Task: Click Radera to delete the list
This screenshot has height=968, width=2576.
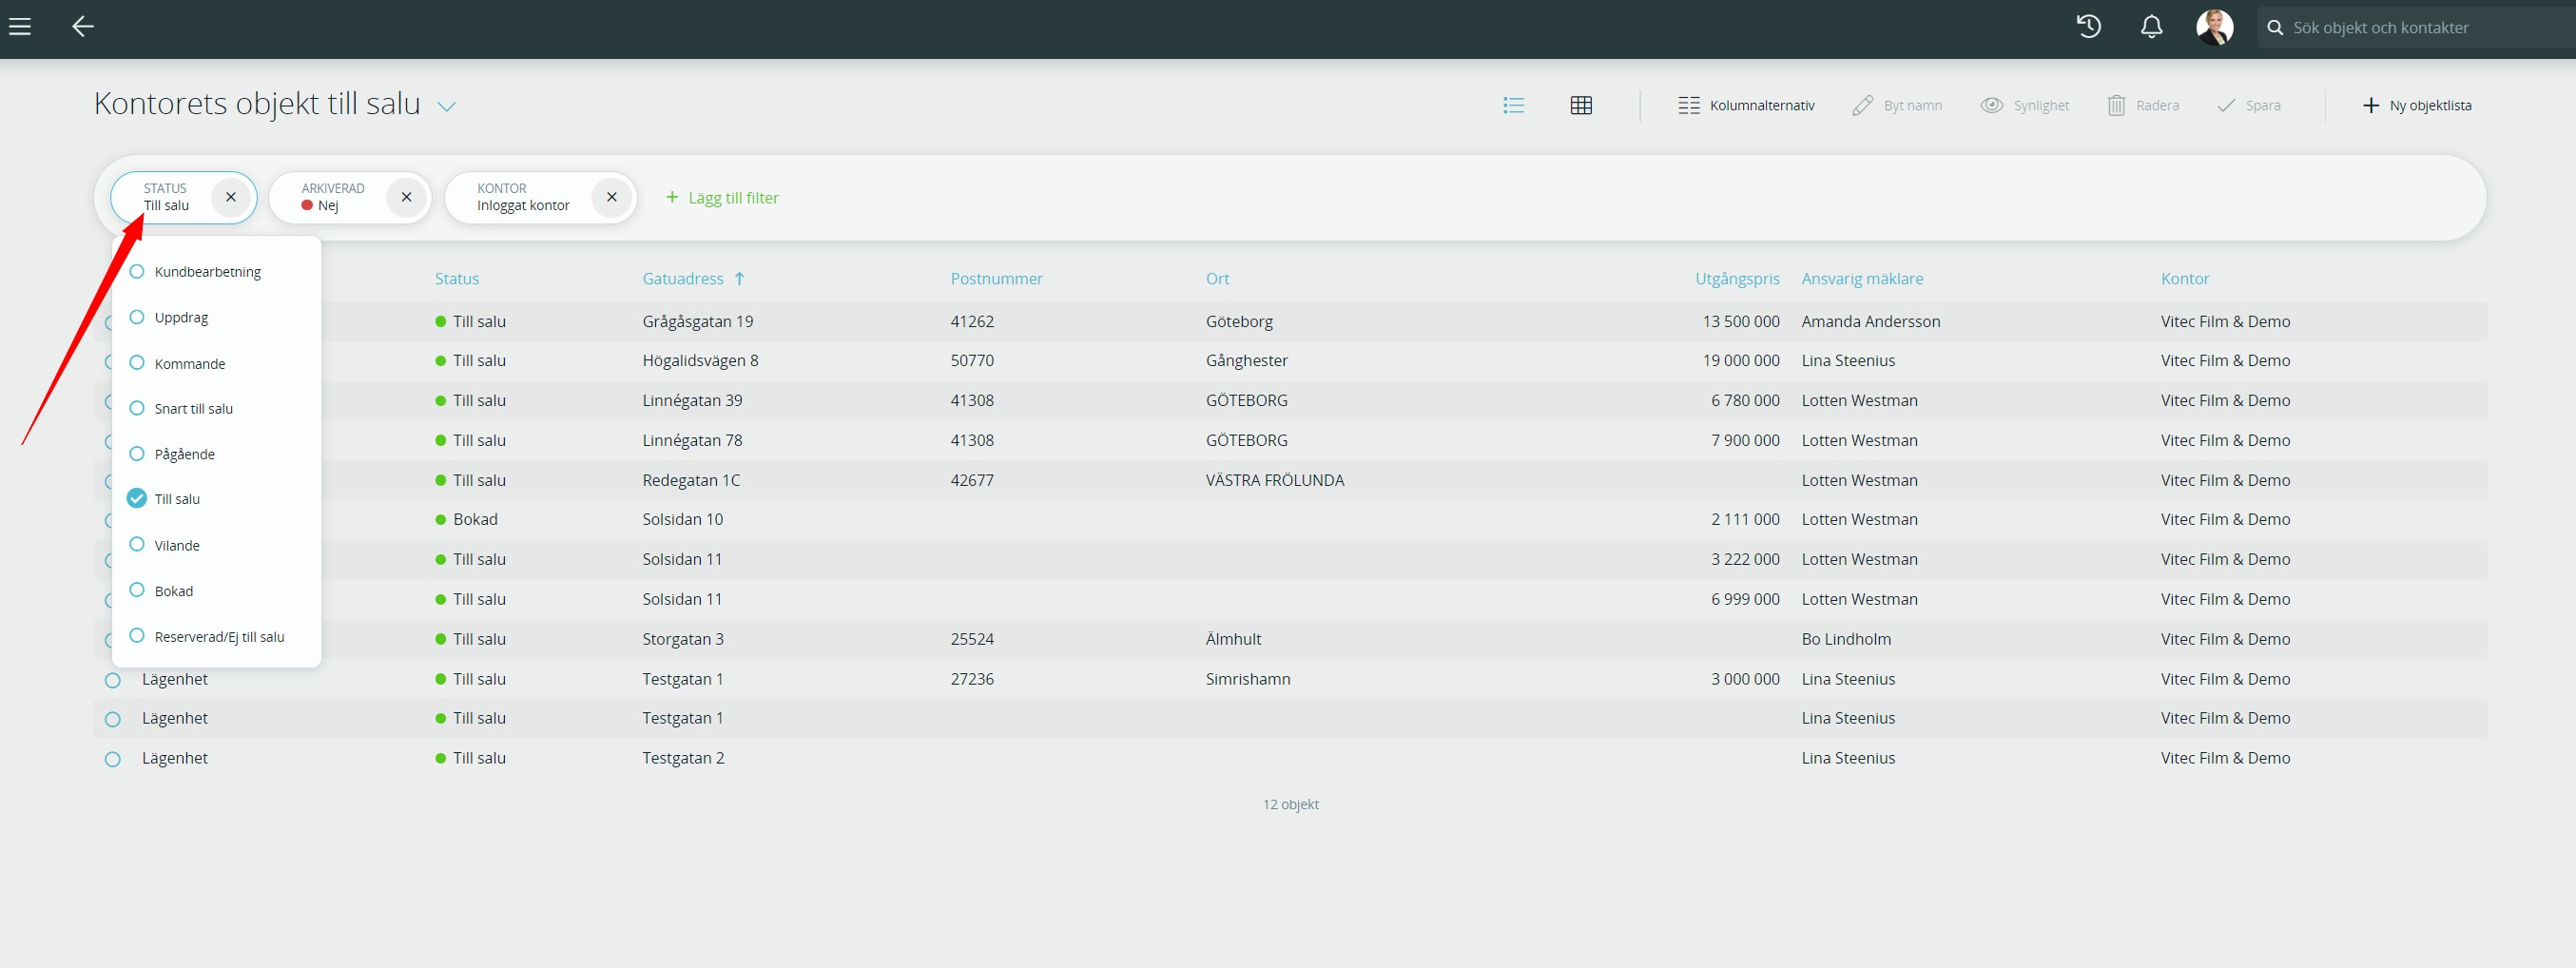Action: coord(2143,105)
